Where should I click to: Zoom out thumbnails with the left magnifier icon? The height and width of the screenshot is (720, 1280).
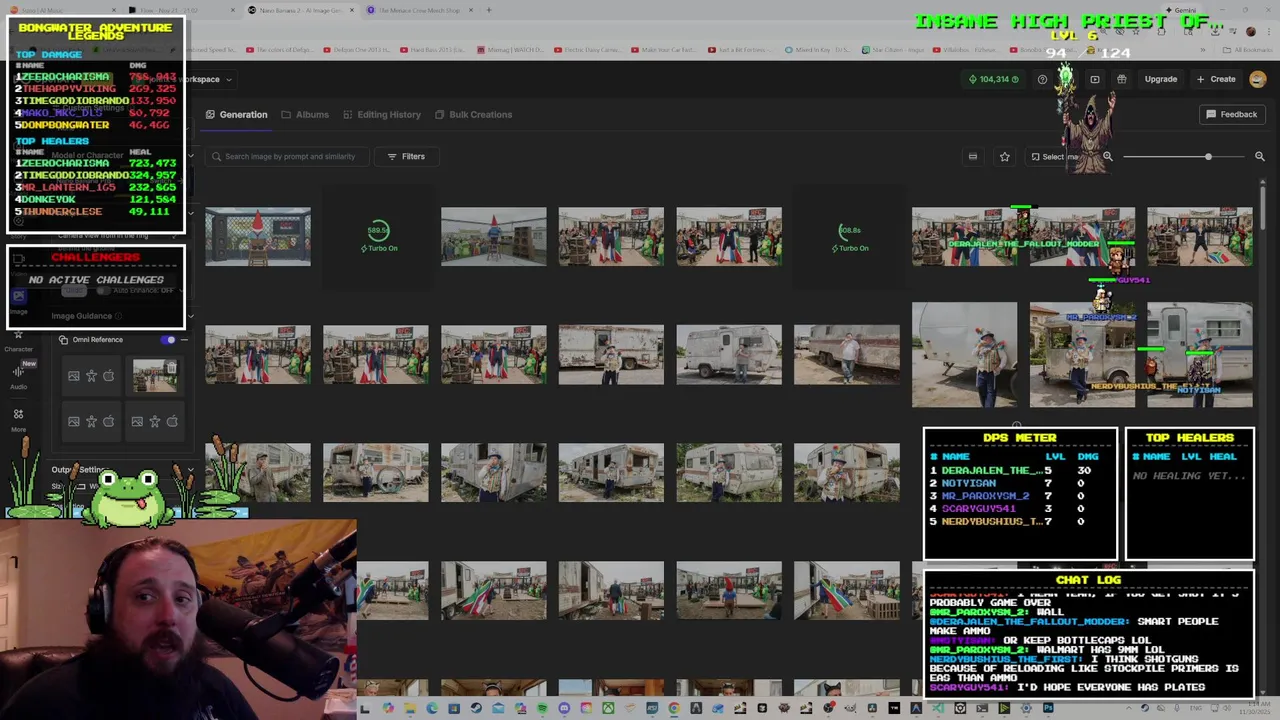[x=1107, y=156]
